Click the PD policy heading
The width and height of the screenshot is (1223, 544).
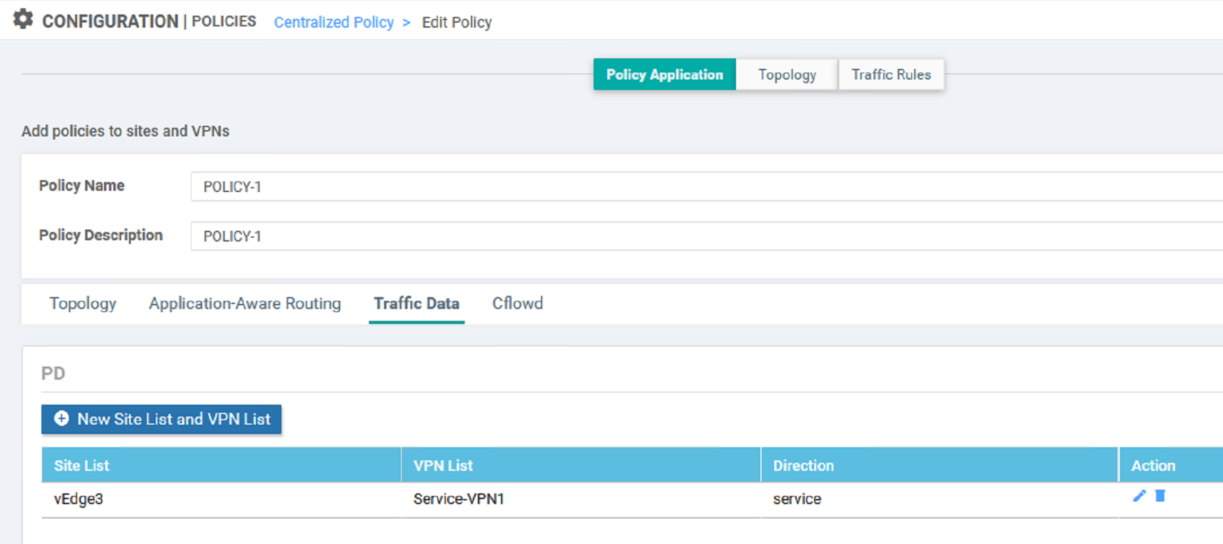point(53,373)
